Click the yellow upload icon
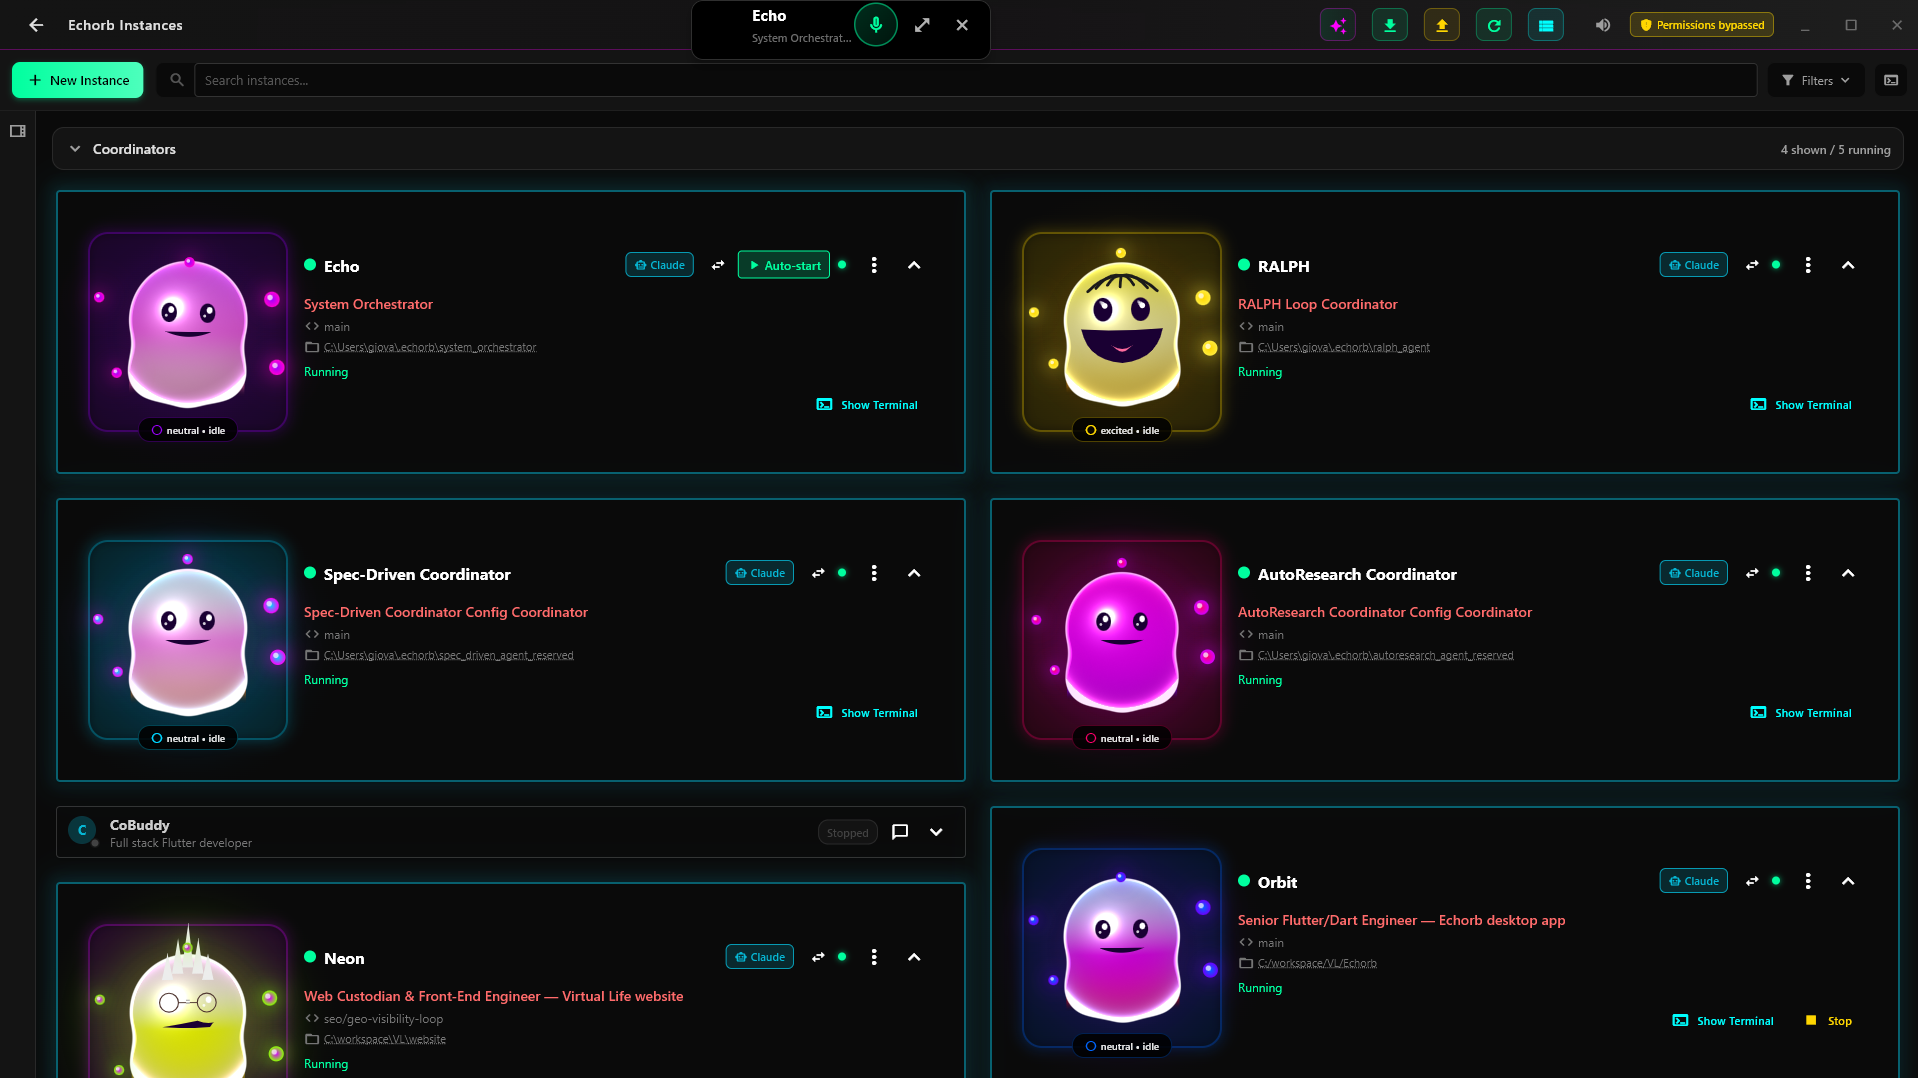The height and width of the screenshot is (1078, 1918). (x=1442, y=25)
